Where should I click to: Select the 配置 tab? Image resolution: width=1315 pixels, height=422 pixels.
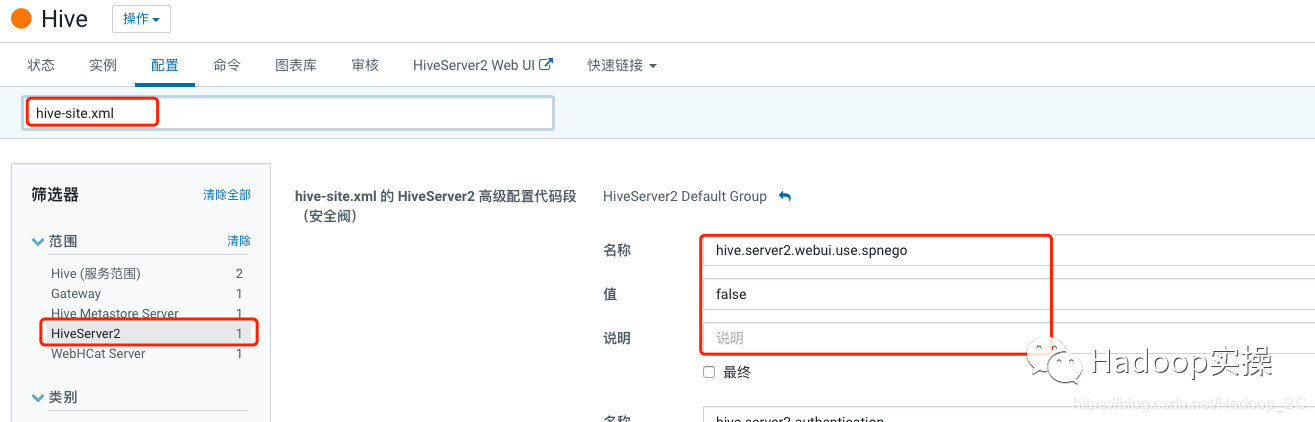pos(165,65)
